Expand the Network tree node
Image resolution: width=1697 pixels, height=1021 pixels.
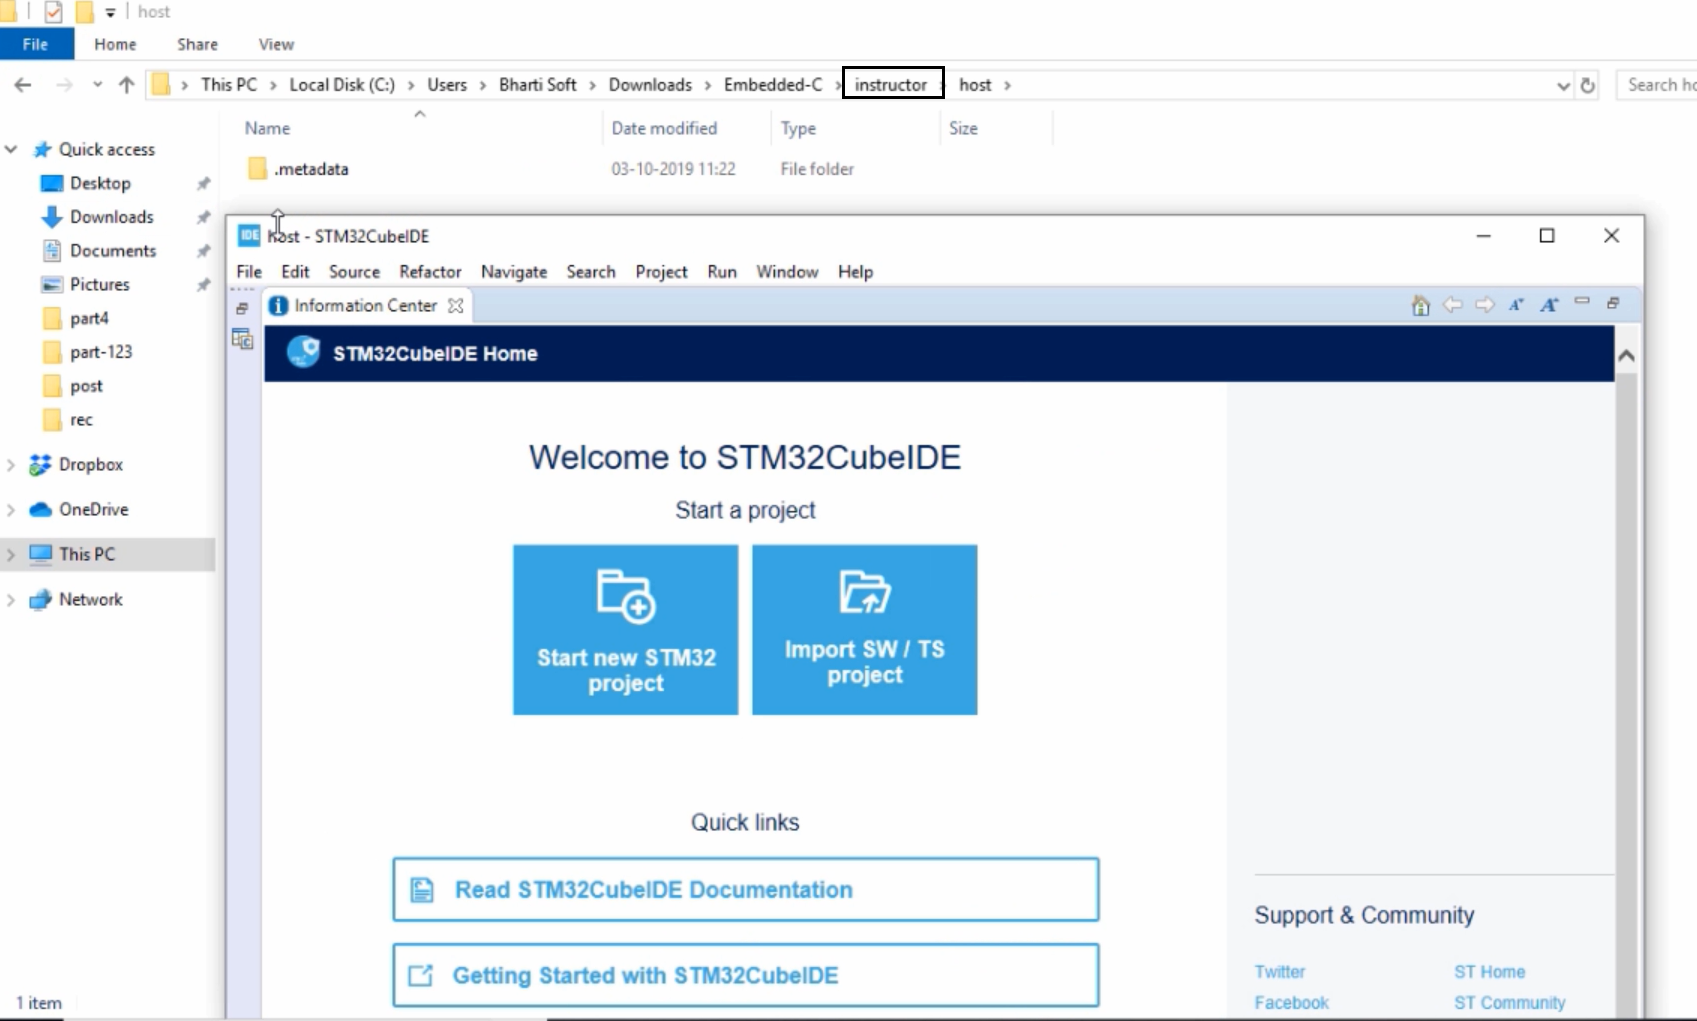pyautogui.click(x=11, y=600)
